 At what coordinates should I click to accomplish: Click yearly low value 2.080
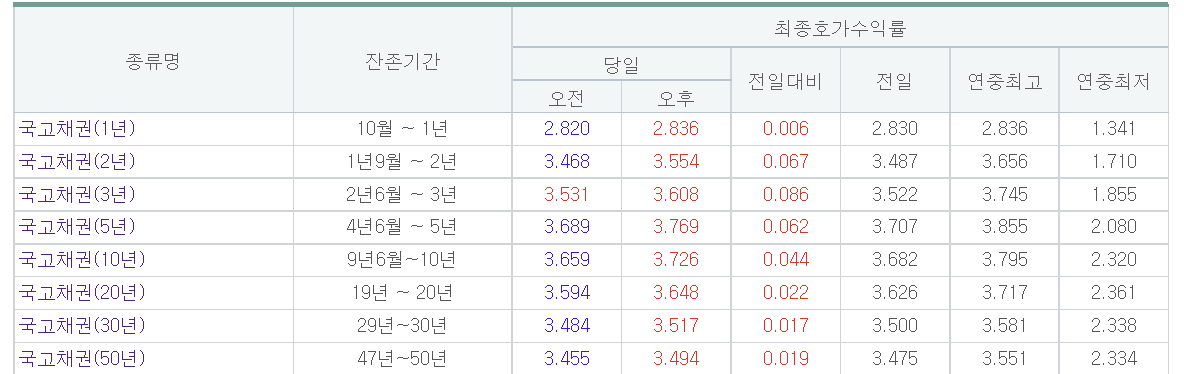tap(1114, 227)
